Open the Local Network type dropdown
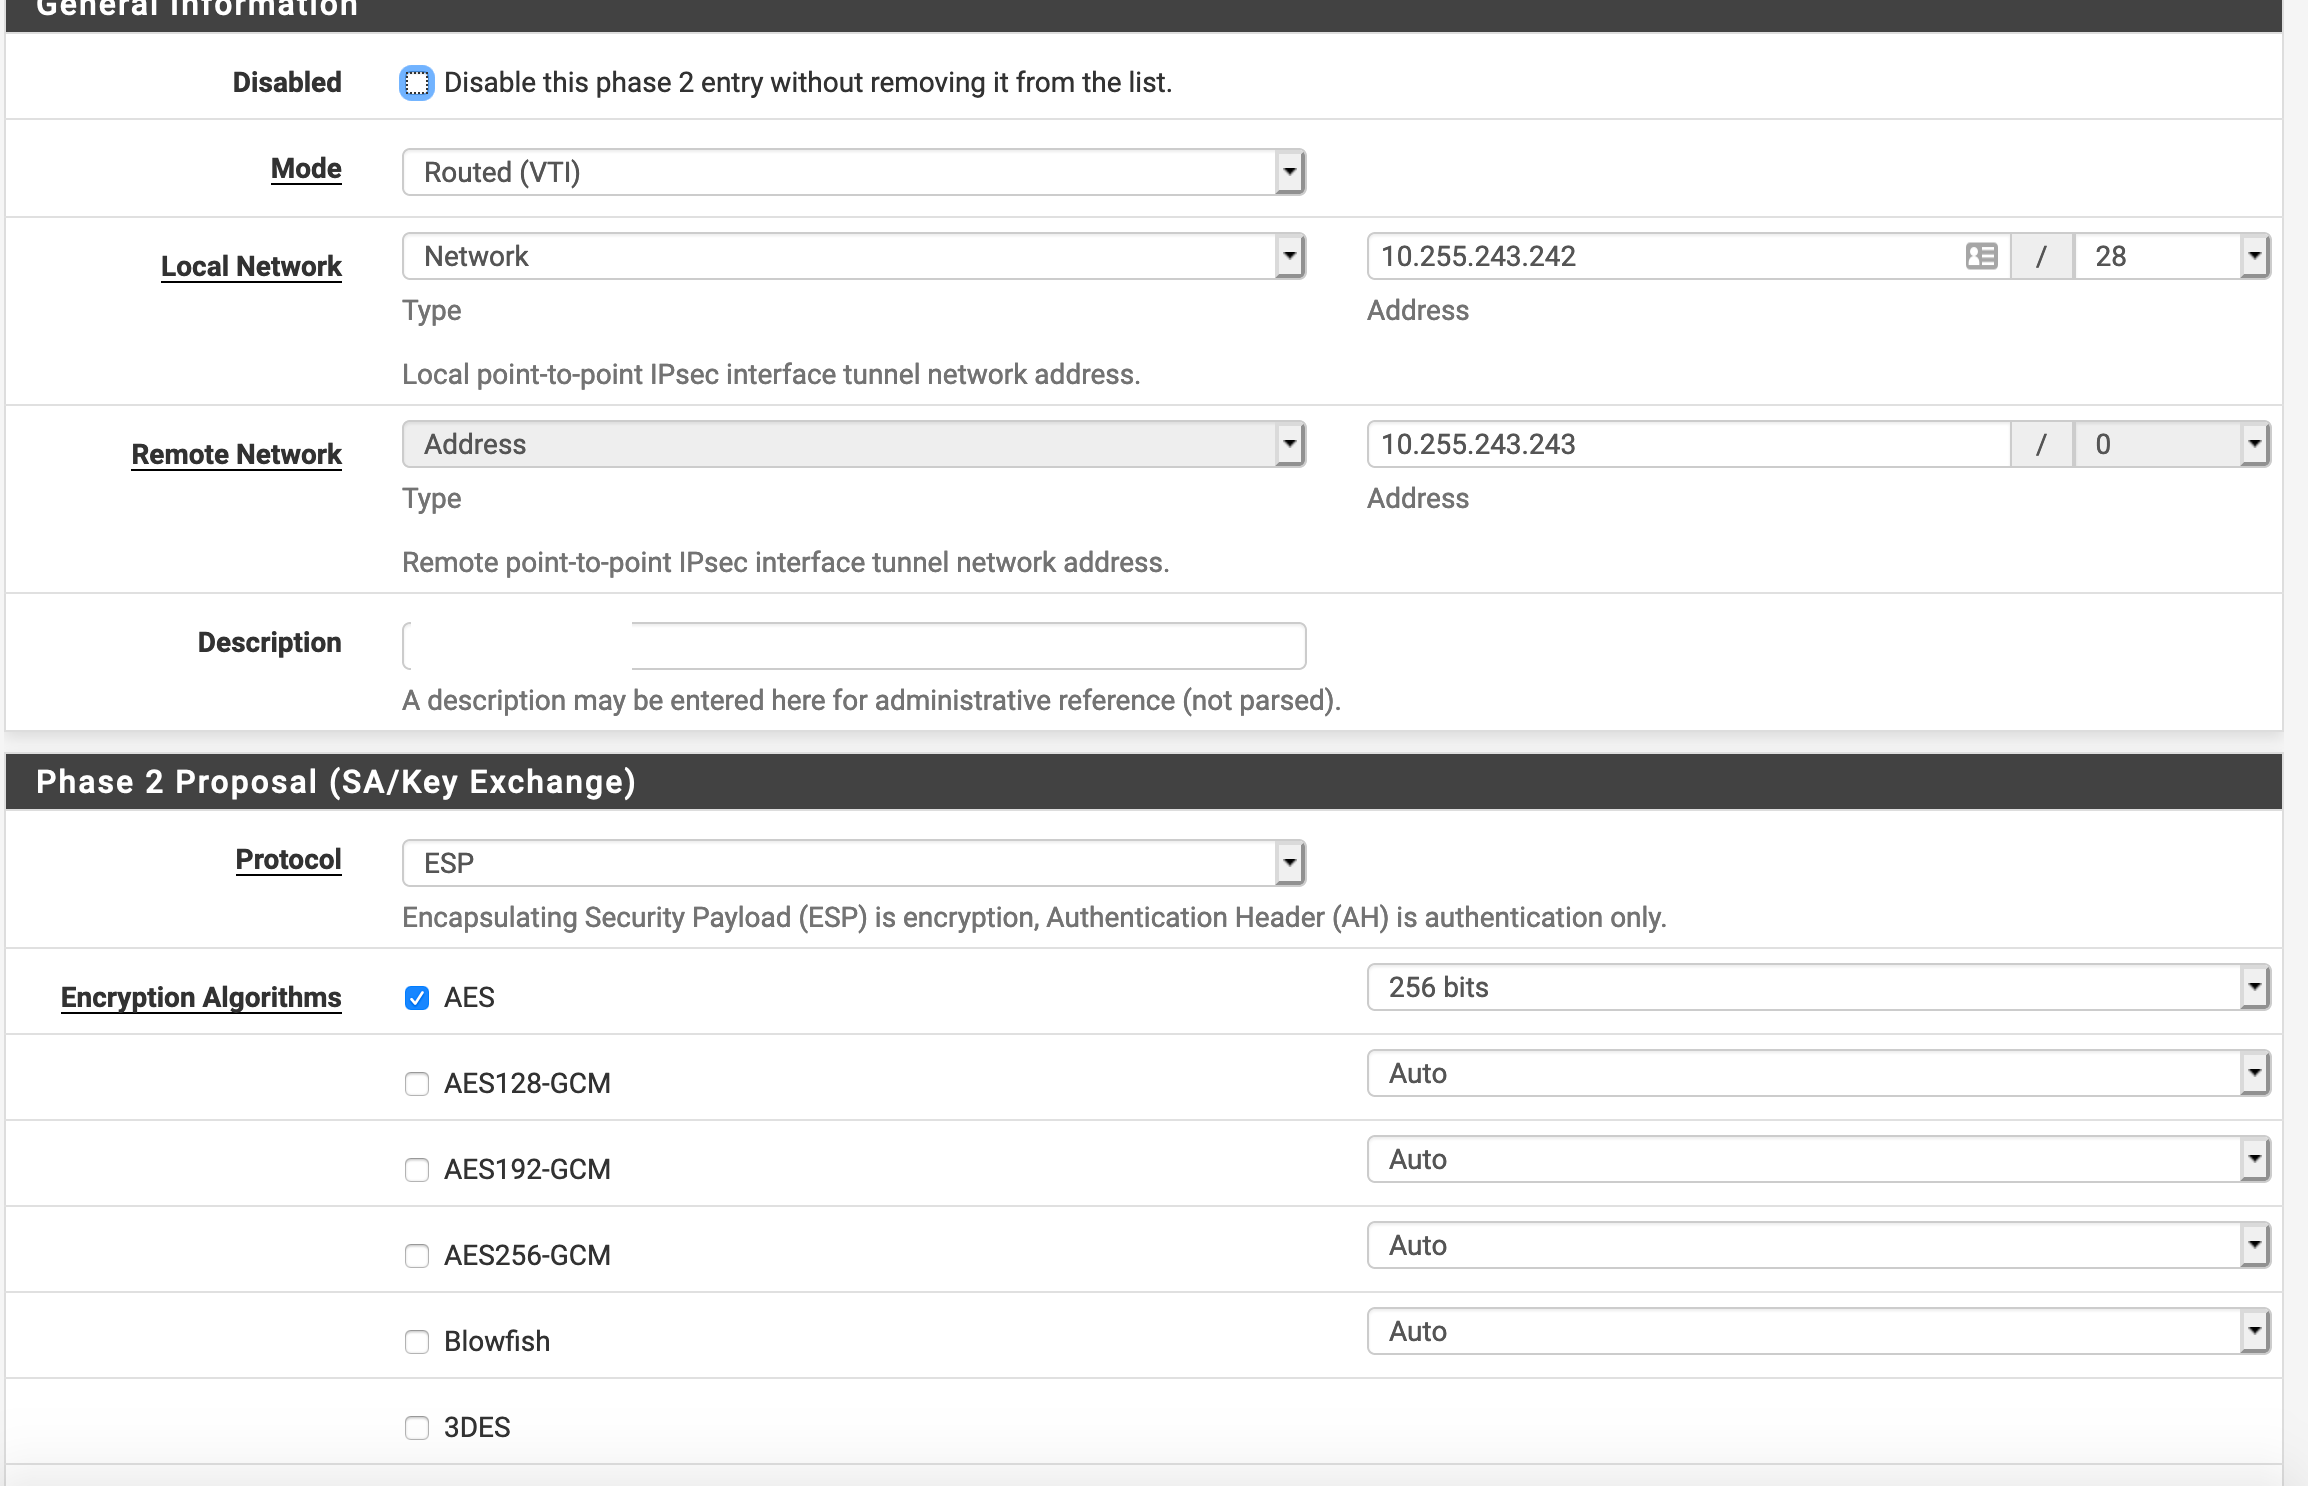Viewport: 2308px width, 1486px height. coord(853,256)
